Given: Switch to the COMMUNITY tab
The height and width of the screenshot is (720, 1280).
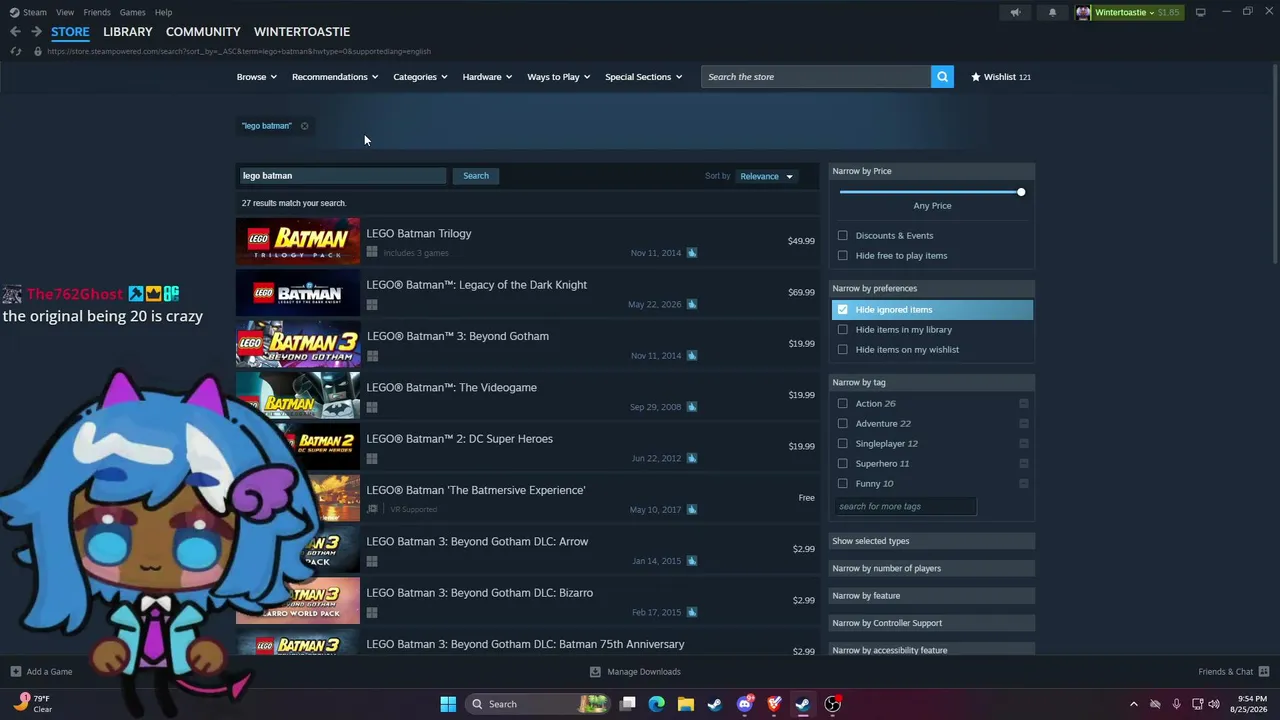Looking at the screenshot, I should coord(203,32).
